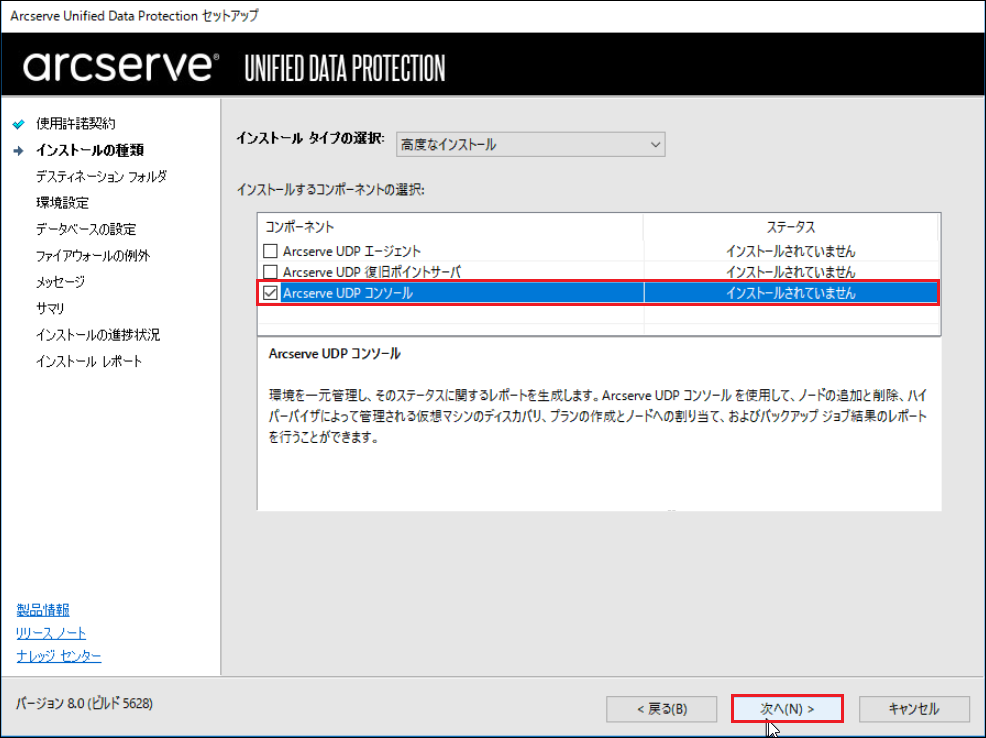Select the 環境設定 step

point(62,203)
